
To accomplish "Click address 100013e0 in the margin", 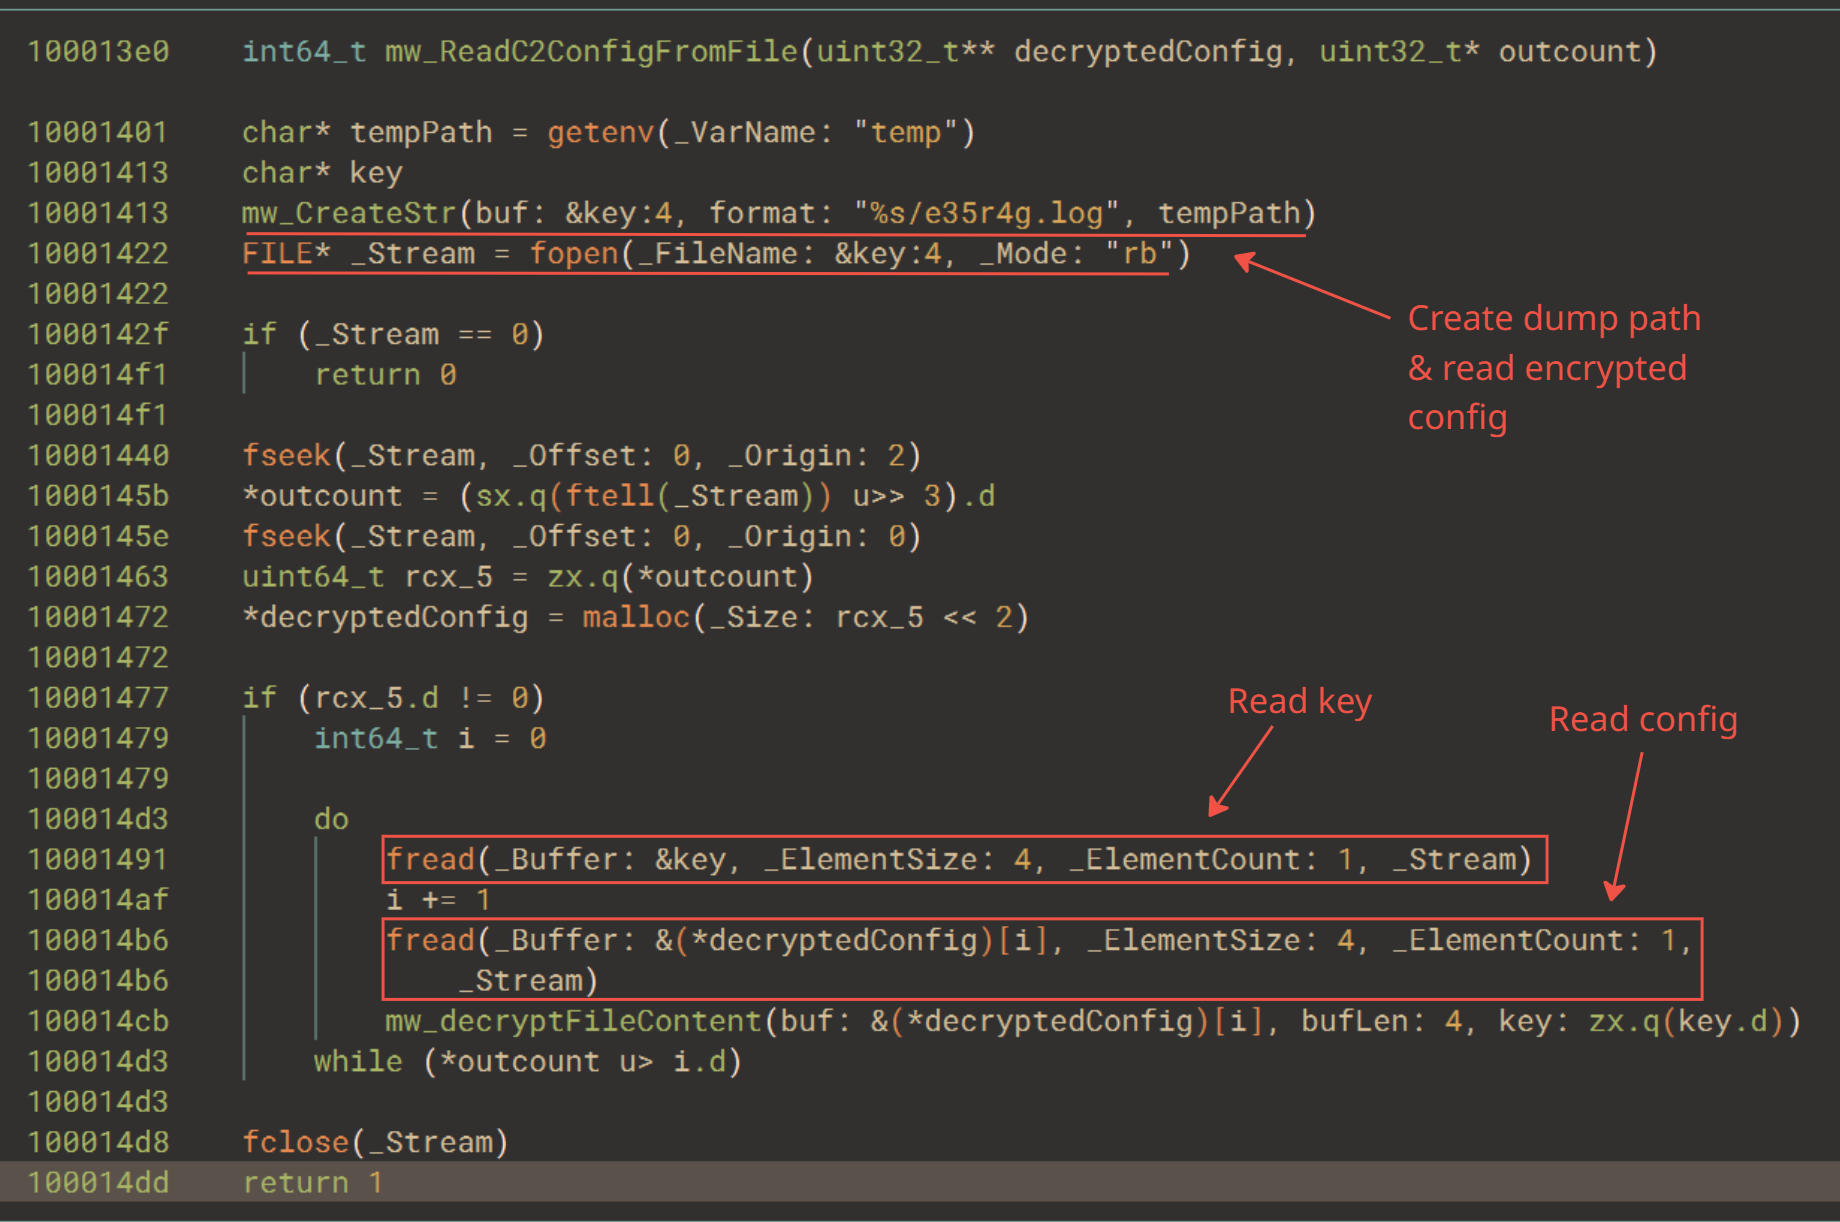I will coord(98,50).
